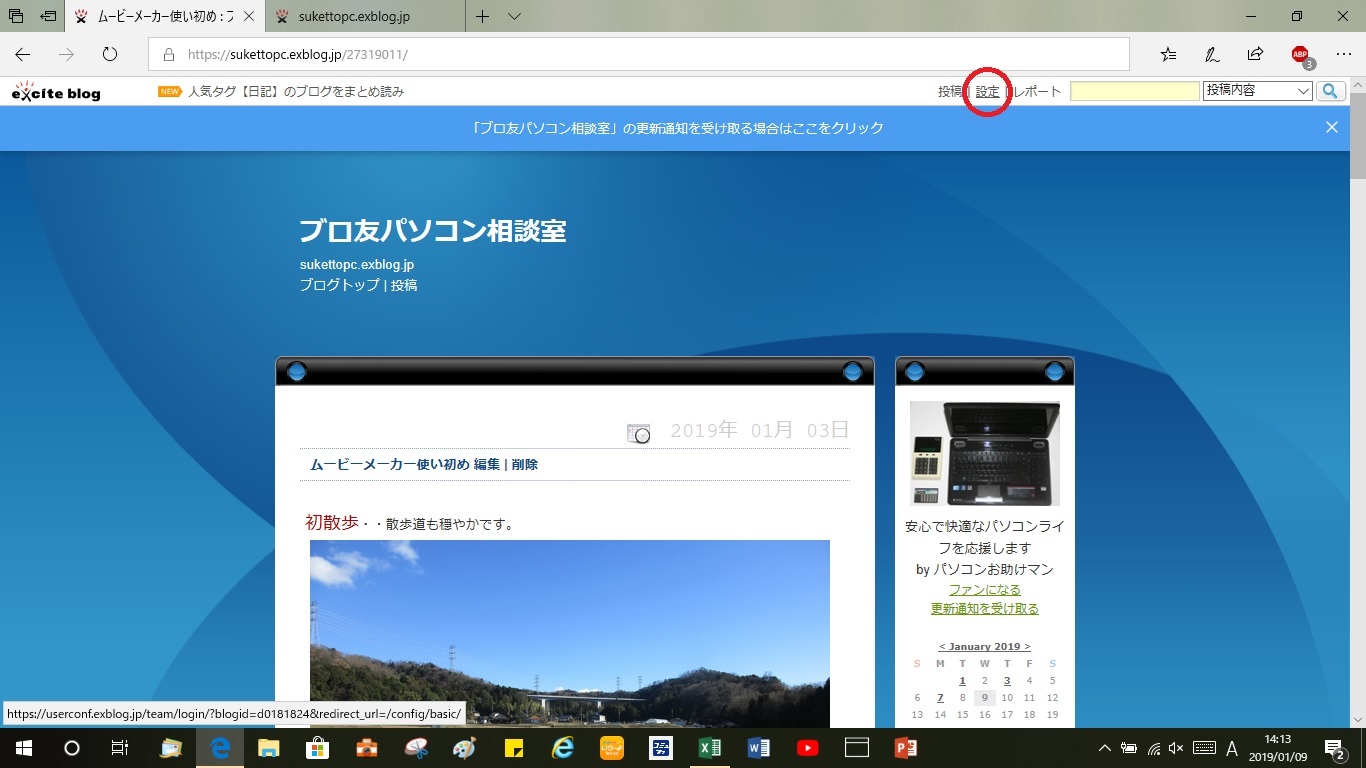The width and height of the screenshot is (1366, 768).
Task: Click the ファンになる link
Action: coord(985,589)
